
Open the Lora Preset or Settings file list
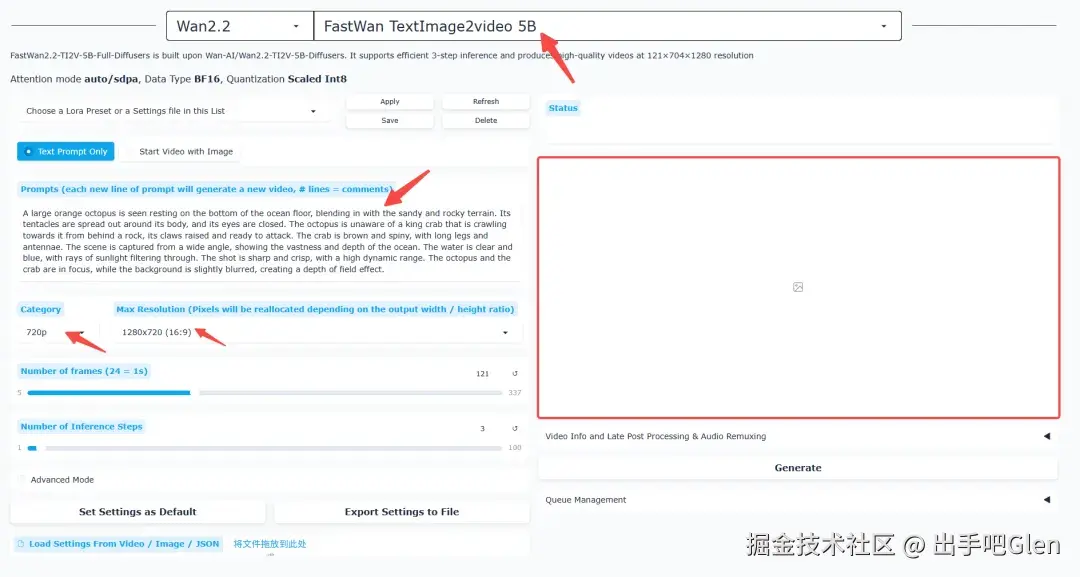pyautogui.click(x=172, y=111)
